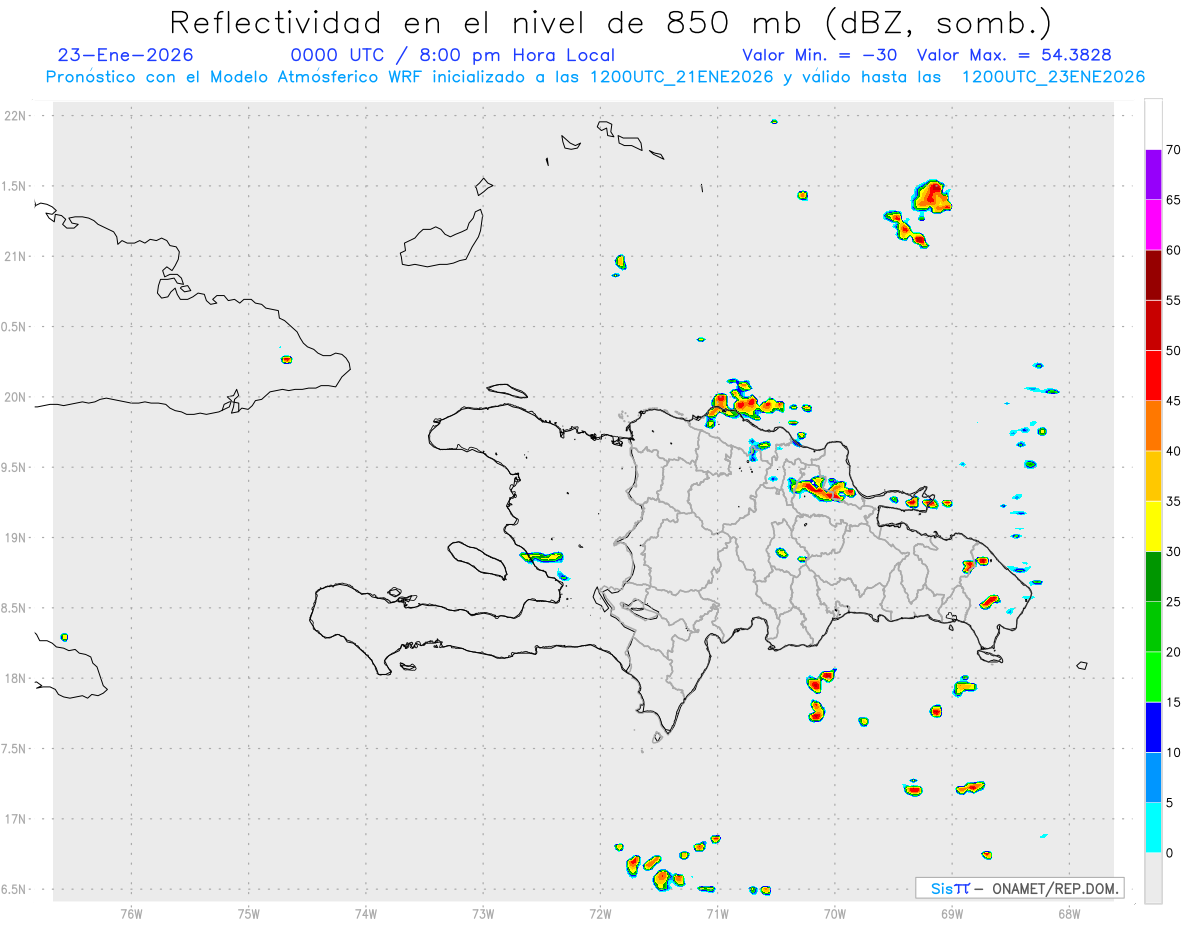
Task: Click the '75W' longitude axis label
Action: pos(249,913)
